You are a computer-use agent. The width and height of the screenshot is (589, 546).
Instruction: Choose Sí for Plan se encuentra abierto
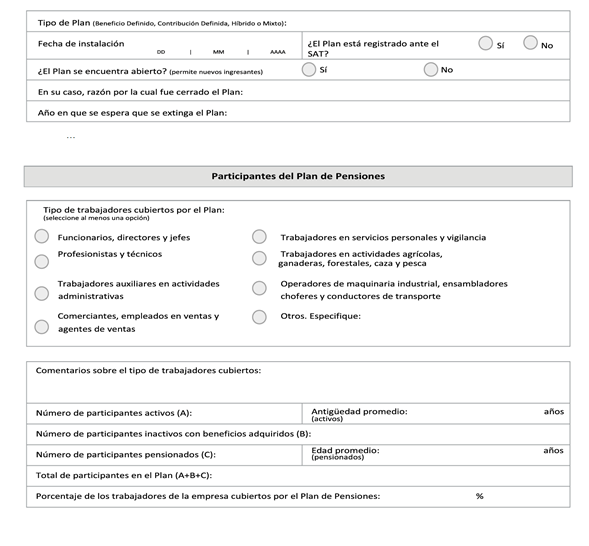coord(308,69)
